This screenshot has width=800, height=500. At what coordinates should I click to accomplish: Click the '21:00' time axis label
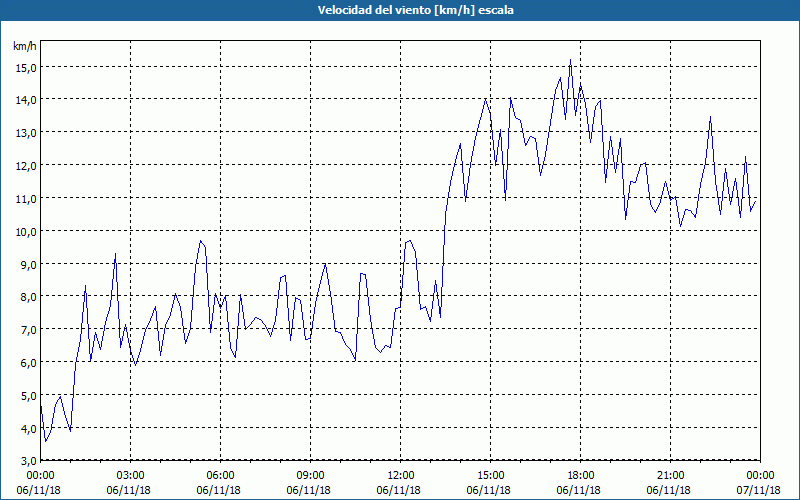[x=670, y=476]
